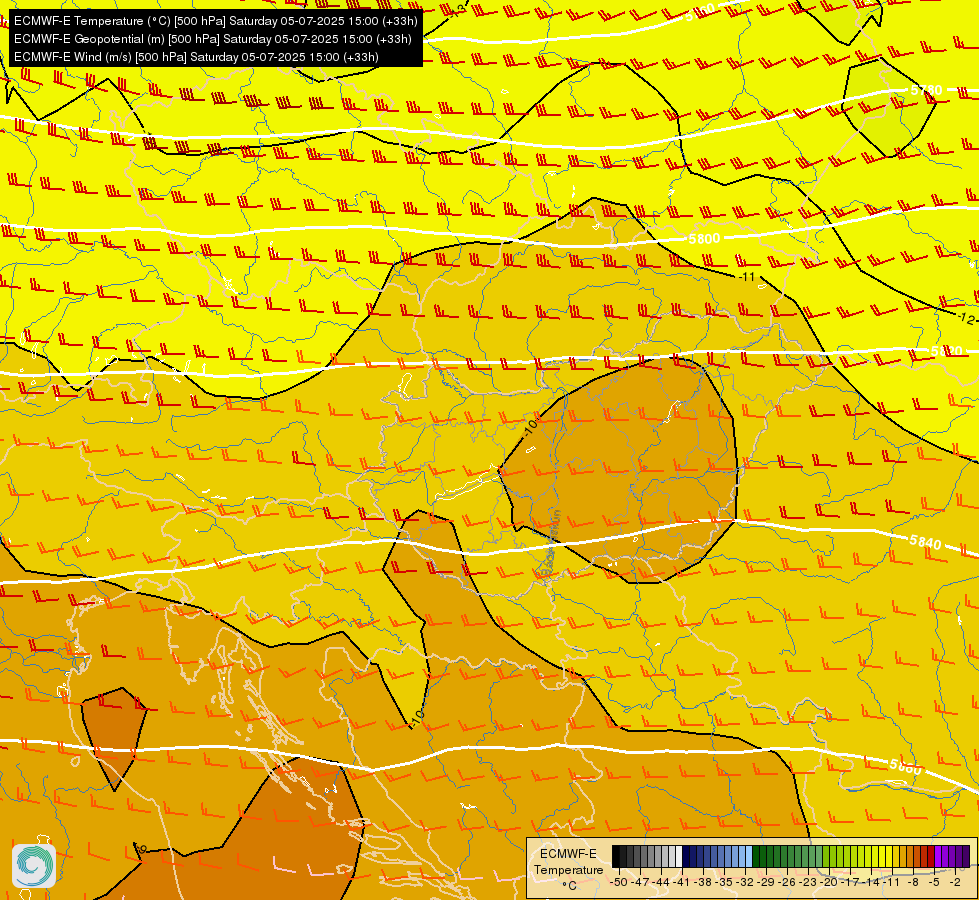Click the -20 value on the legend
The image size is (979, 900).
click(x=829, y=882)
